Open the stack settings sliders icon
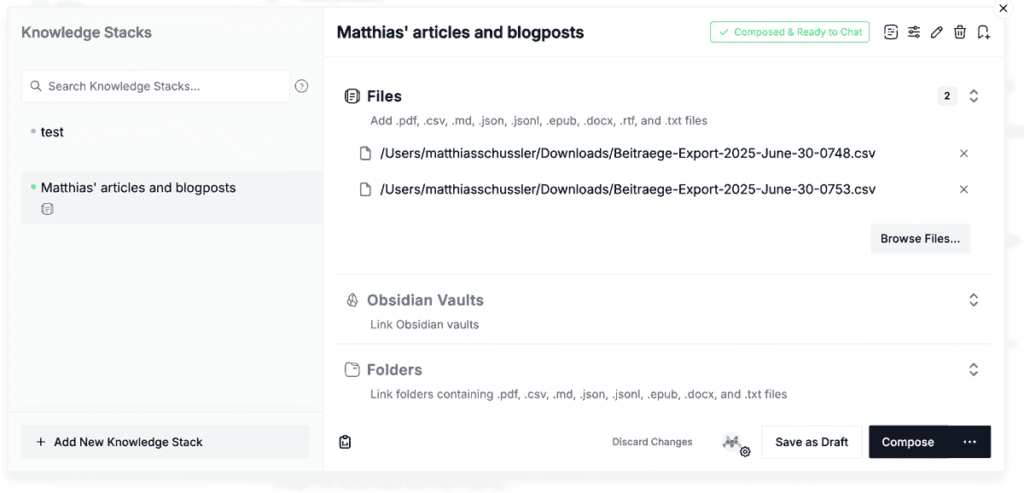The image size is (1024, 493). (914, 32)
